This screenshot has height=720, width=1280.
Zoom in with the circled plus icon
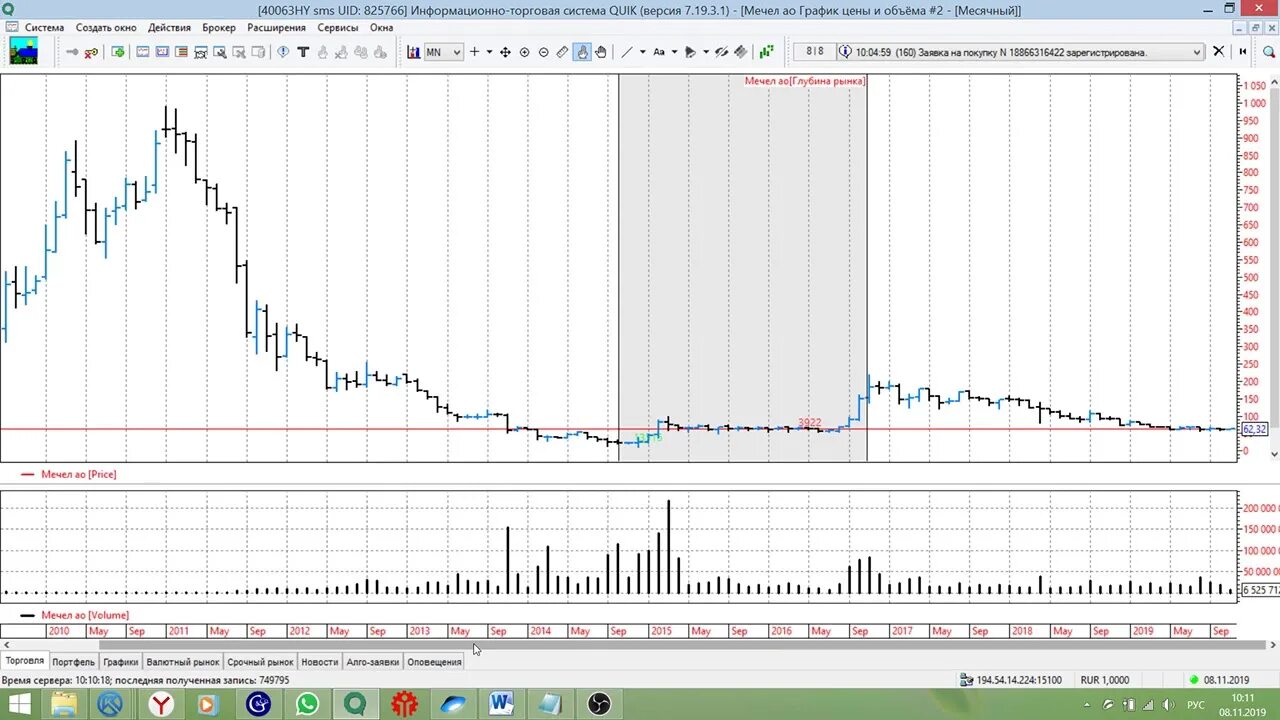524,52
